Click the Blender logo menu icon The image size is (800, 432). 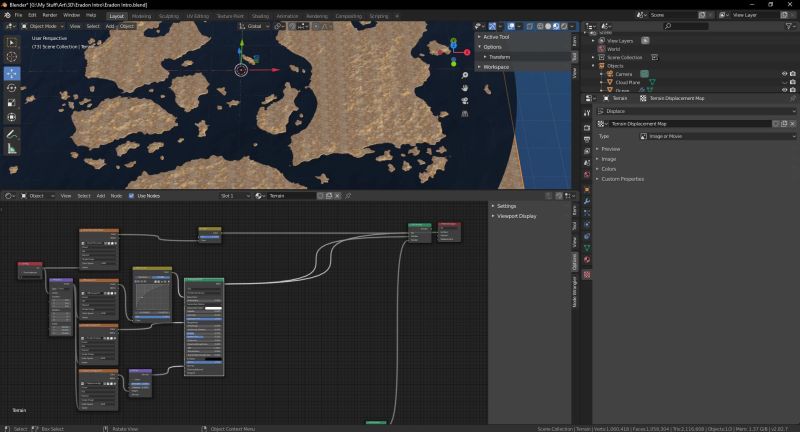click(7, 15)
